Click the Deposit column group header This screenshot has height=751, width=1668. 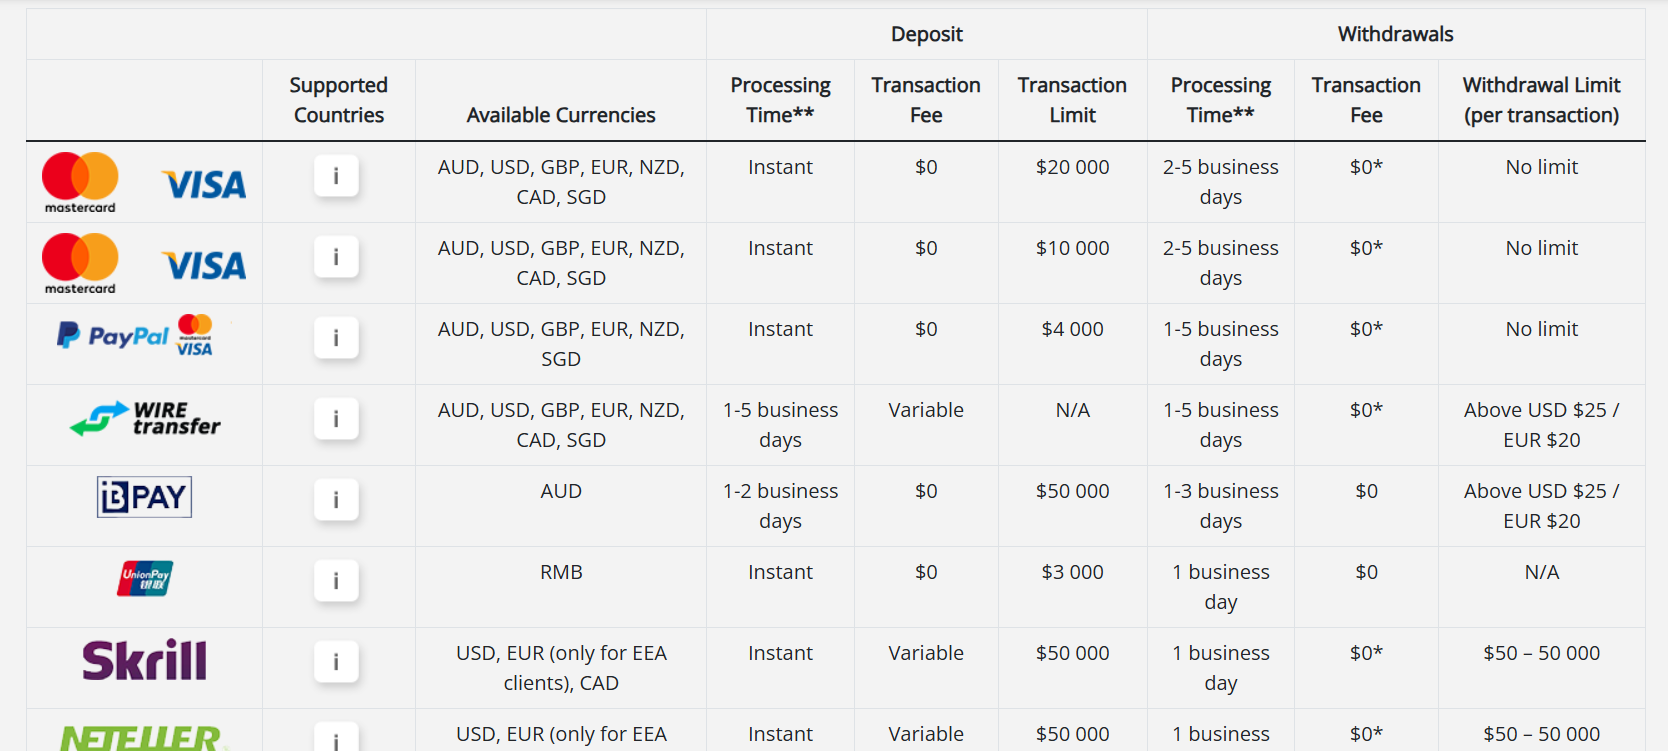926,34
